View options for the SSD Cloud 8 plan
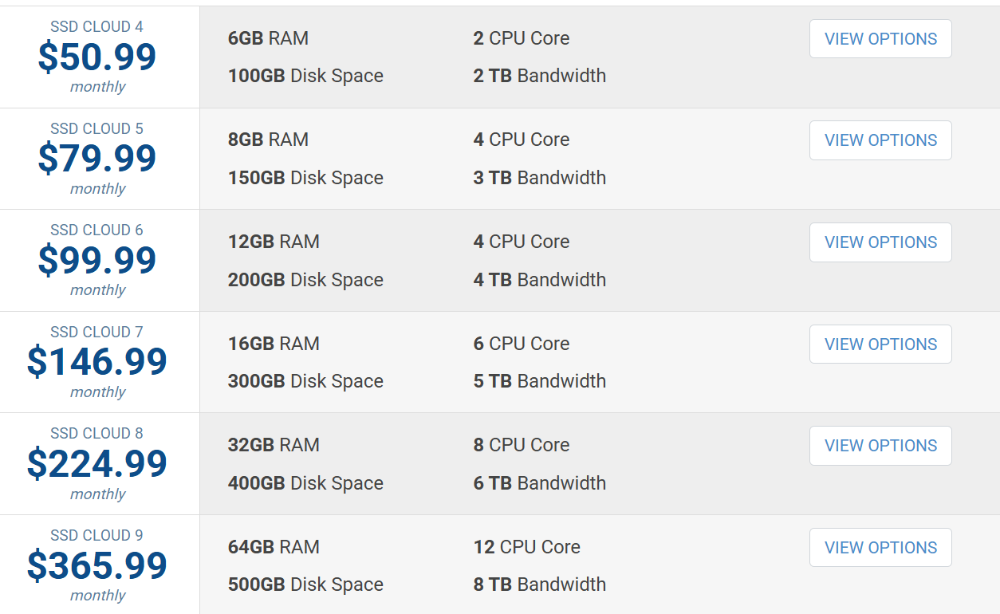This screenshot has width=1000, height=614. pyautogui.click(x=880, y=446)
